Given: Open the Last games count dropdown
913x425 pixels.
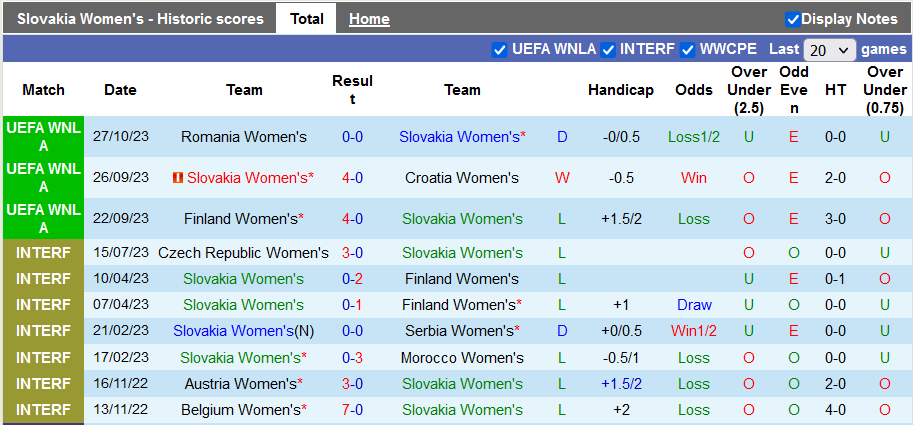Looking at the screenshot, I should click(830, 49).
